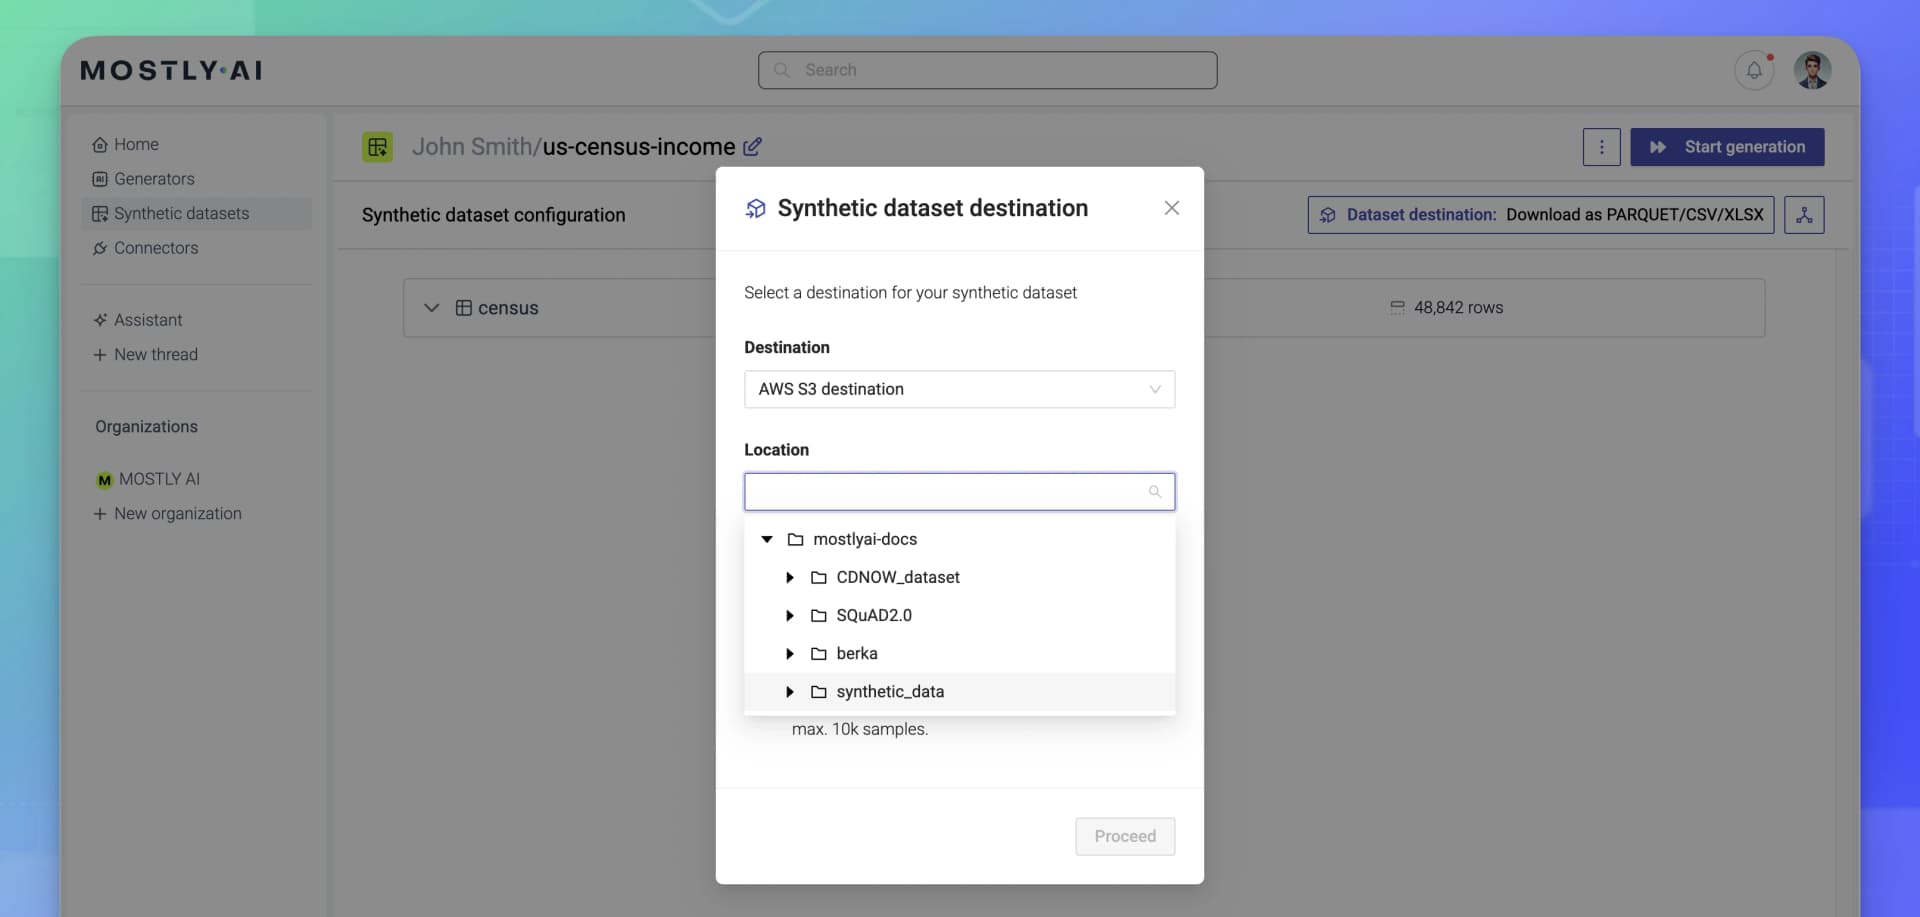Collapse the census table row
This screenshot has height=917, width=1920.
(431, 308)
